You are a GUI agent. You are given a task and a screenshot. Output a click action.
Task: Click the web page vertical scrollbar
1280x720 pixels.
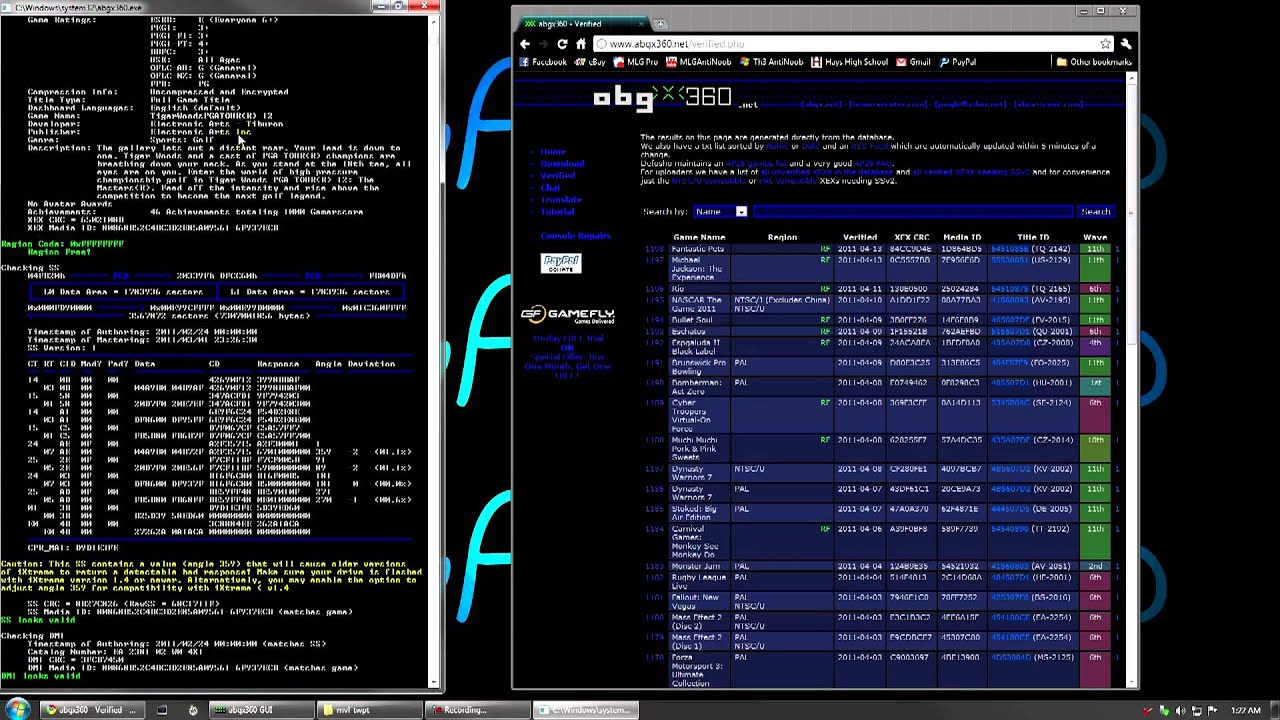1133,380
